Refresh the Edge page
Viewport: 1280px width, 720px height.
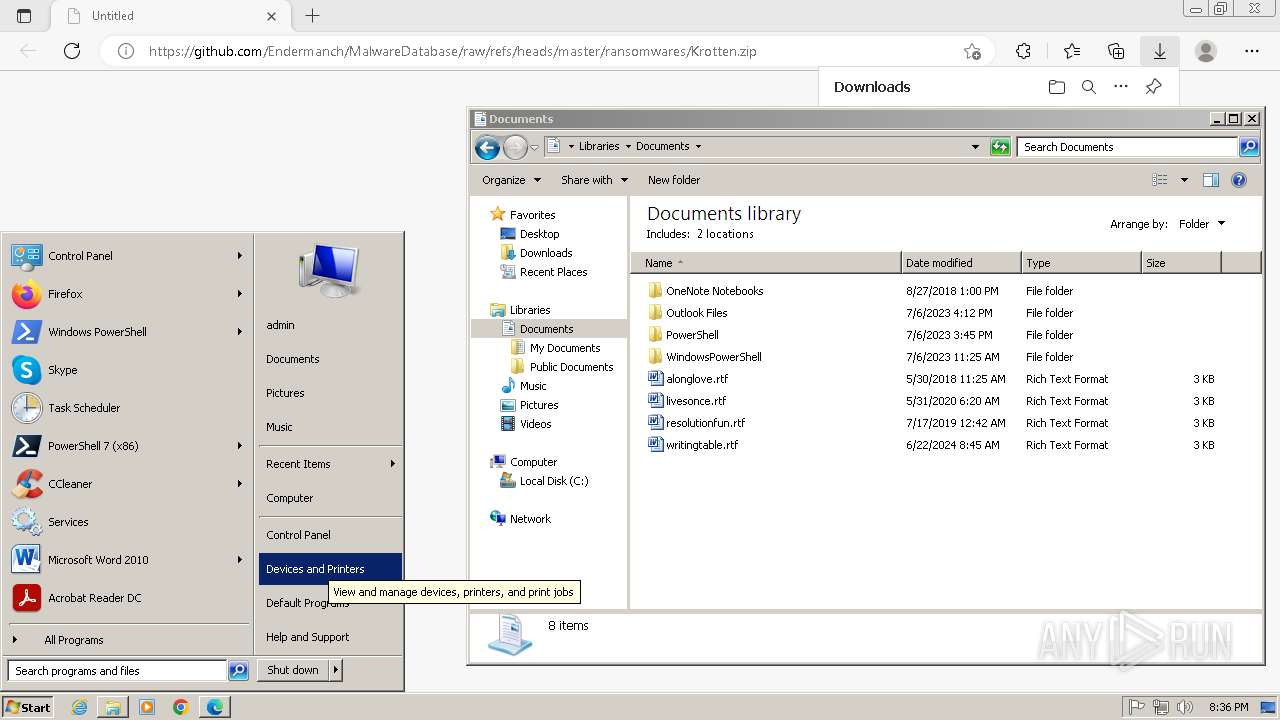(x=72, y=51)
